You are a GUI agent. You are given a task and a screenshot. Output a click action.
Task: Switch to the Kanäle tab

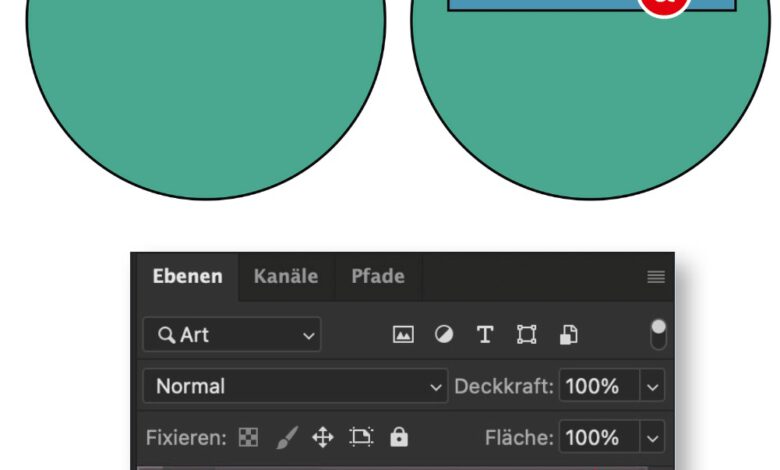(286, 277)
